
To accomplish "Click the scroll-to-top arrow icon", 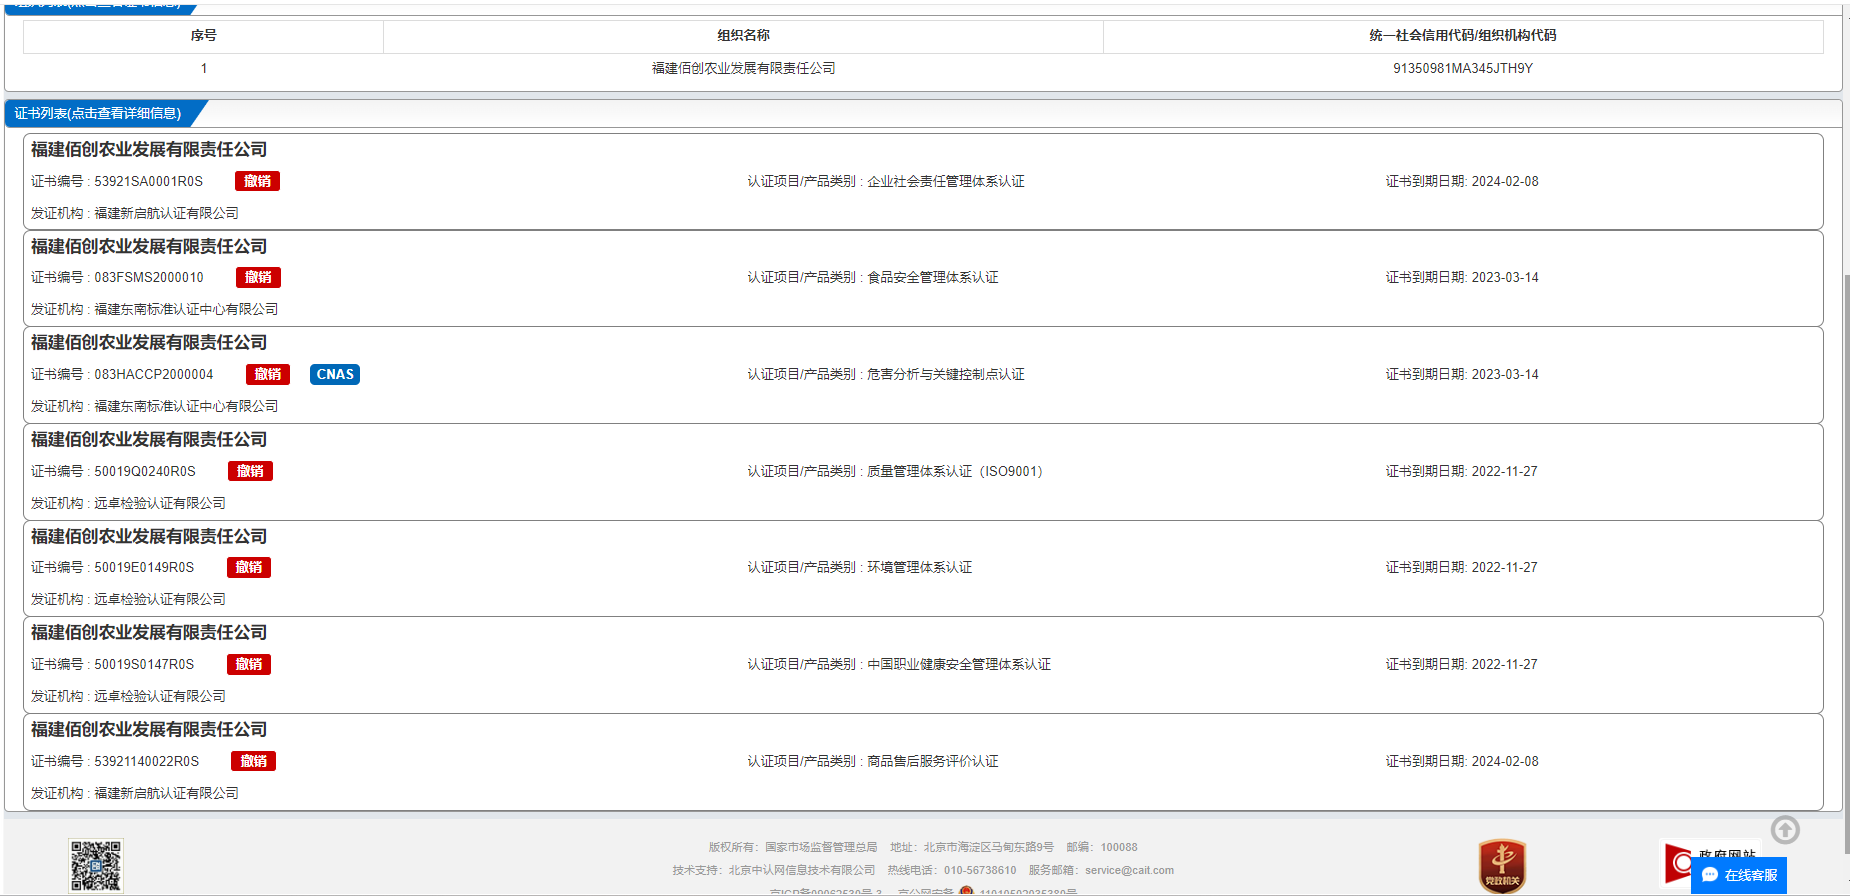I will click(x=1785, y=830).
